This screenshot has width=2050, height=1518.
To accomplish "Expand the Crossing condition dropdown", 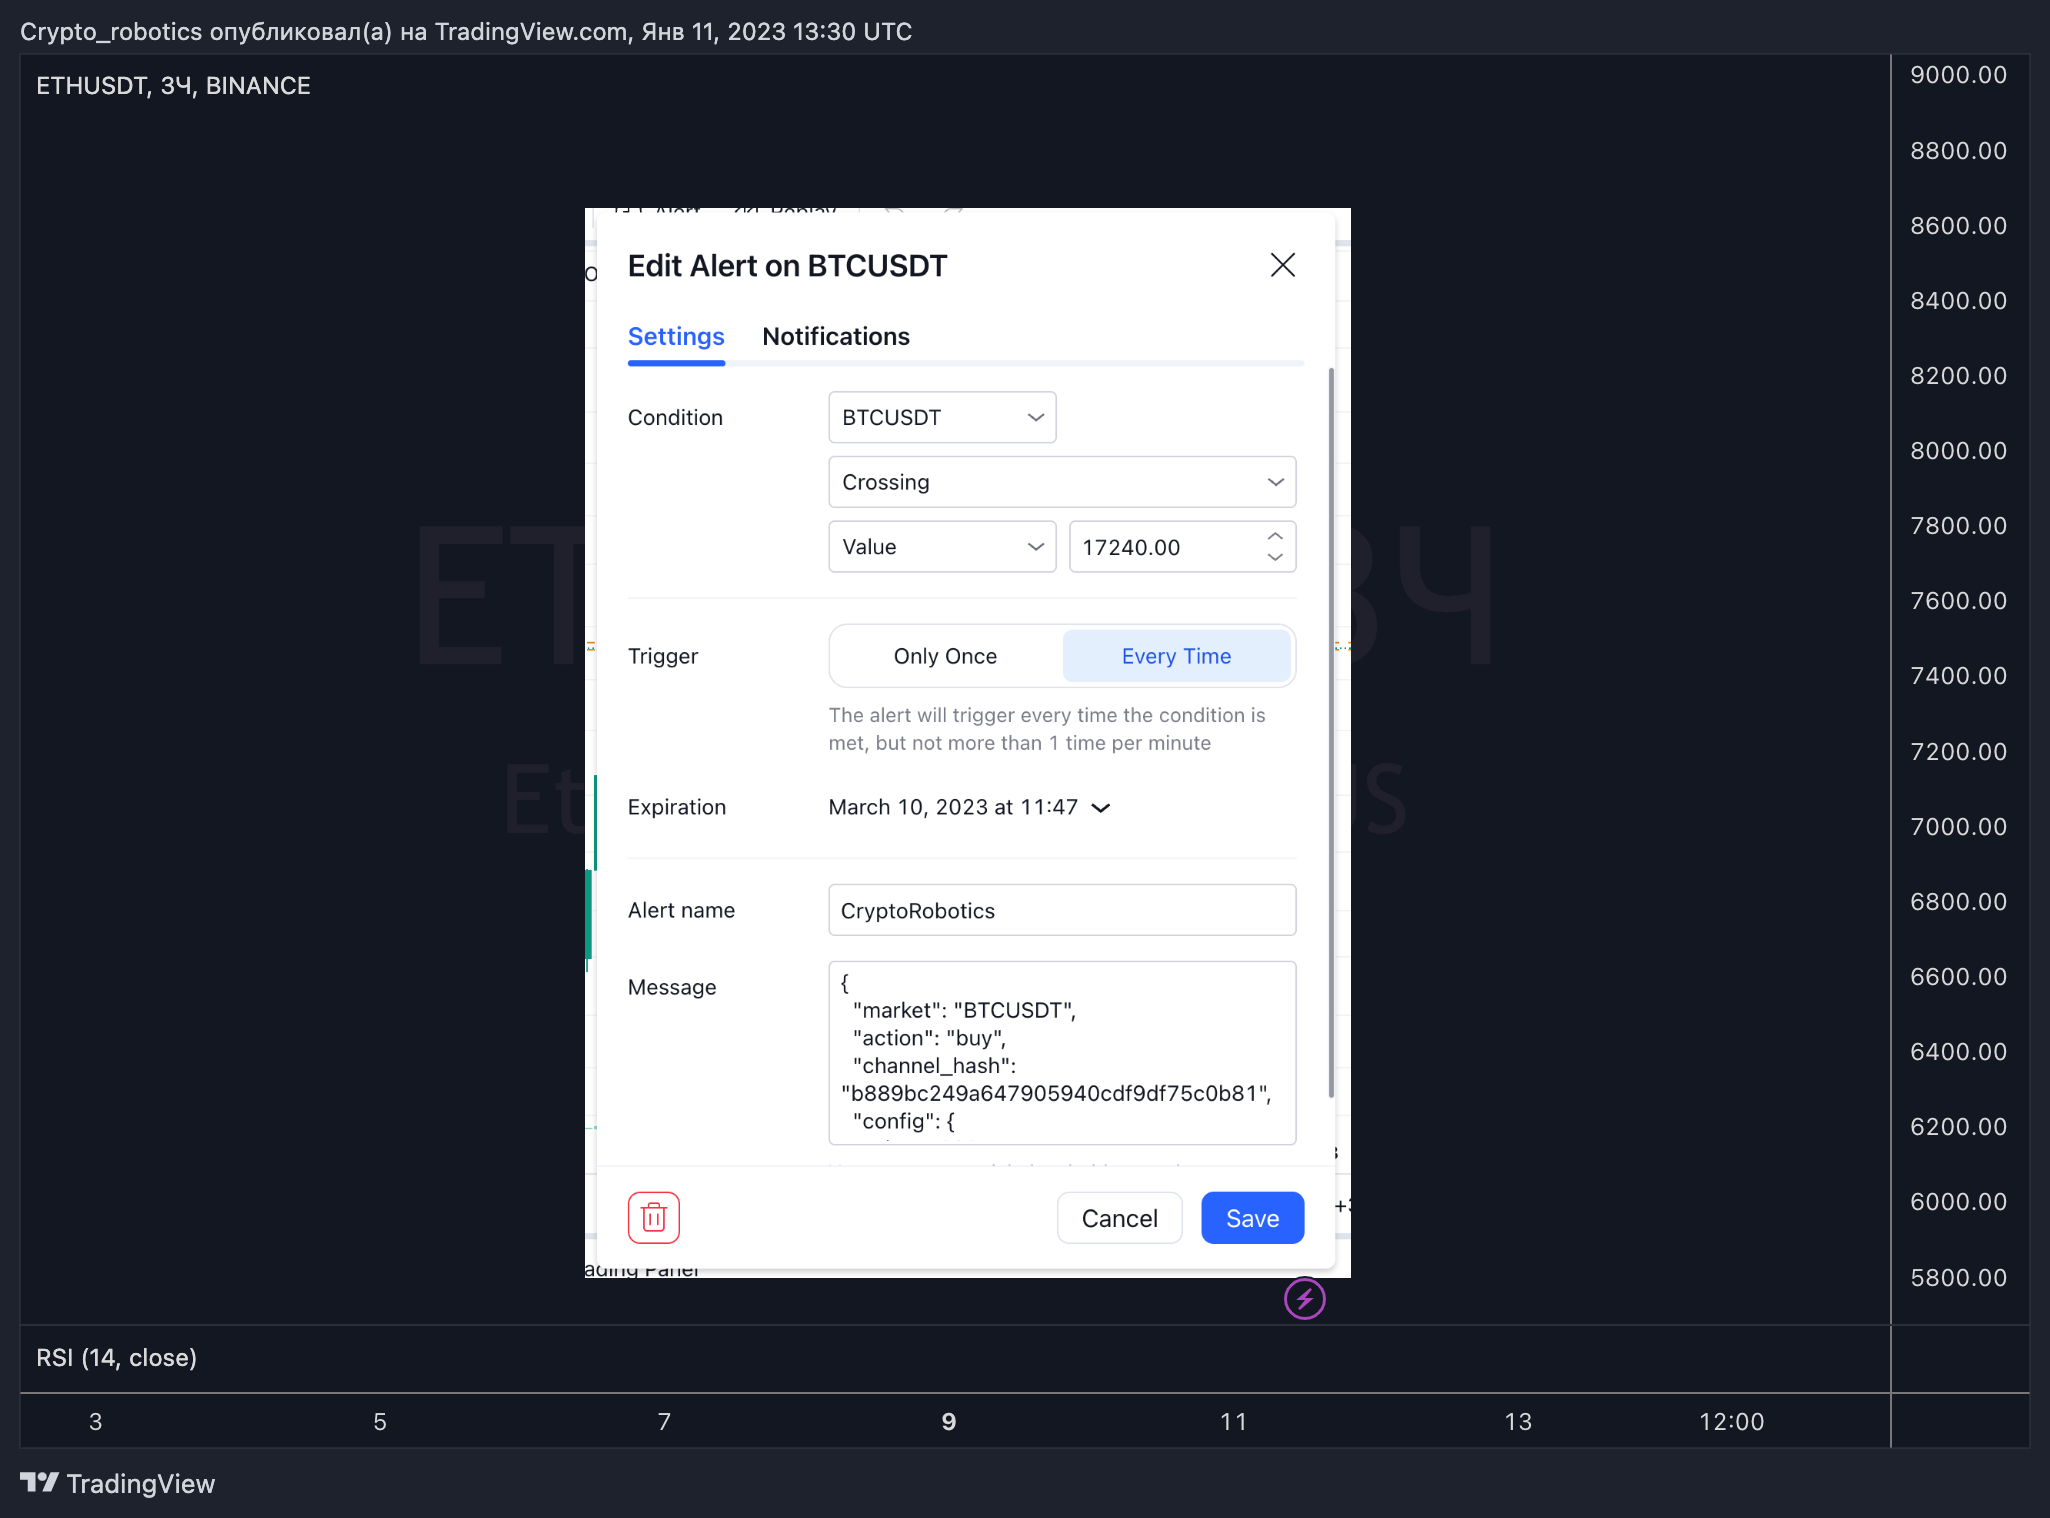I will [x=1062, y=482].
